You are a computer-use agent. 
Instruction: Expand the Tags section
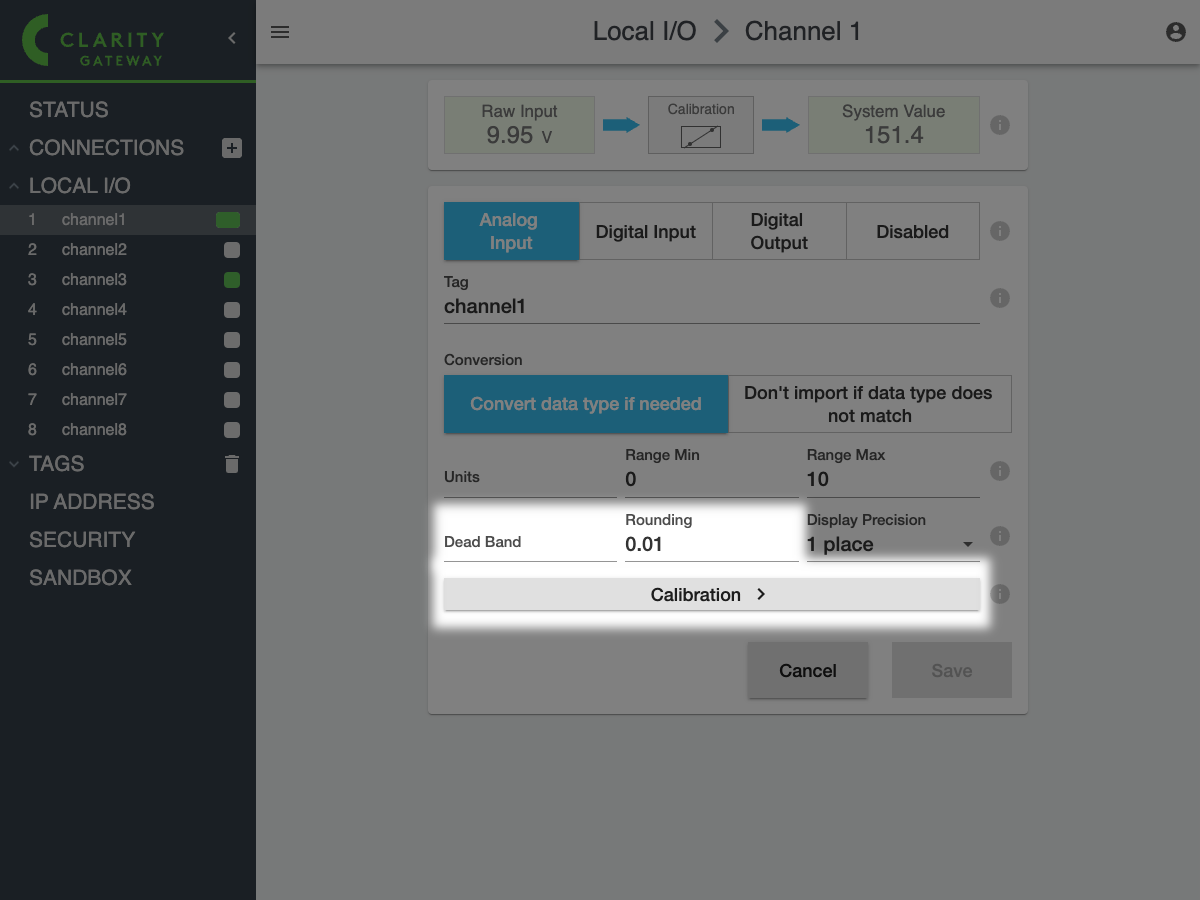click(15, 464)
